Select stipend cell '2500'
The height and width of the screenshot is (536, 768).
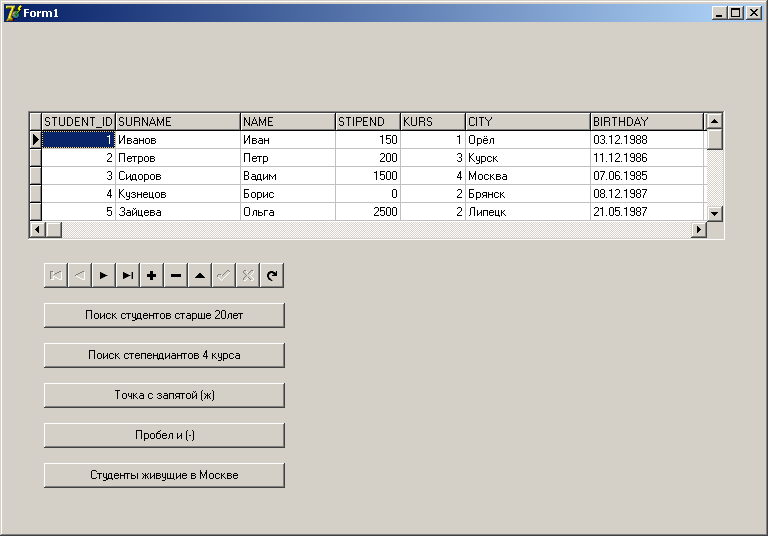(368, 212)
